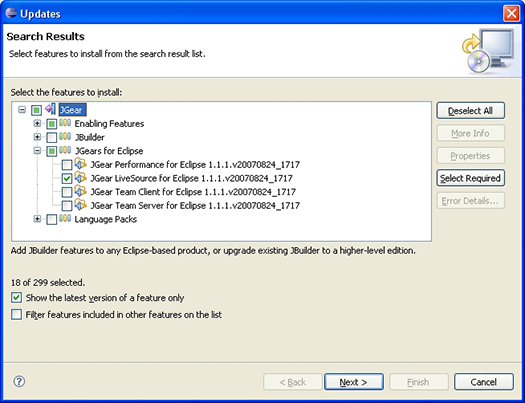
Task: Cancel the Updates dialog
Action: pos(483,382)
